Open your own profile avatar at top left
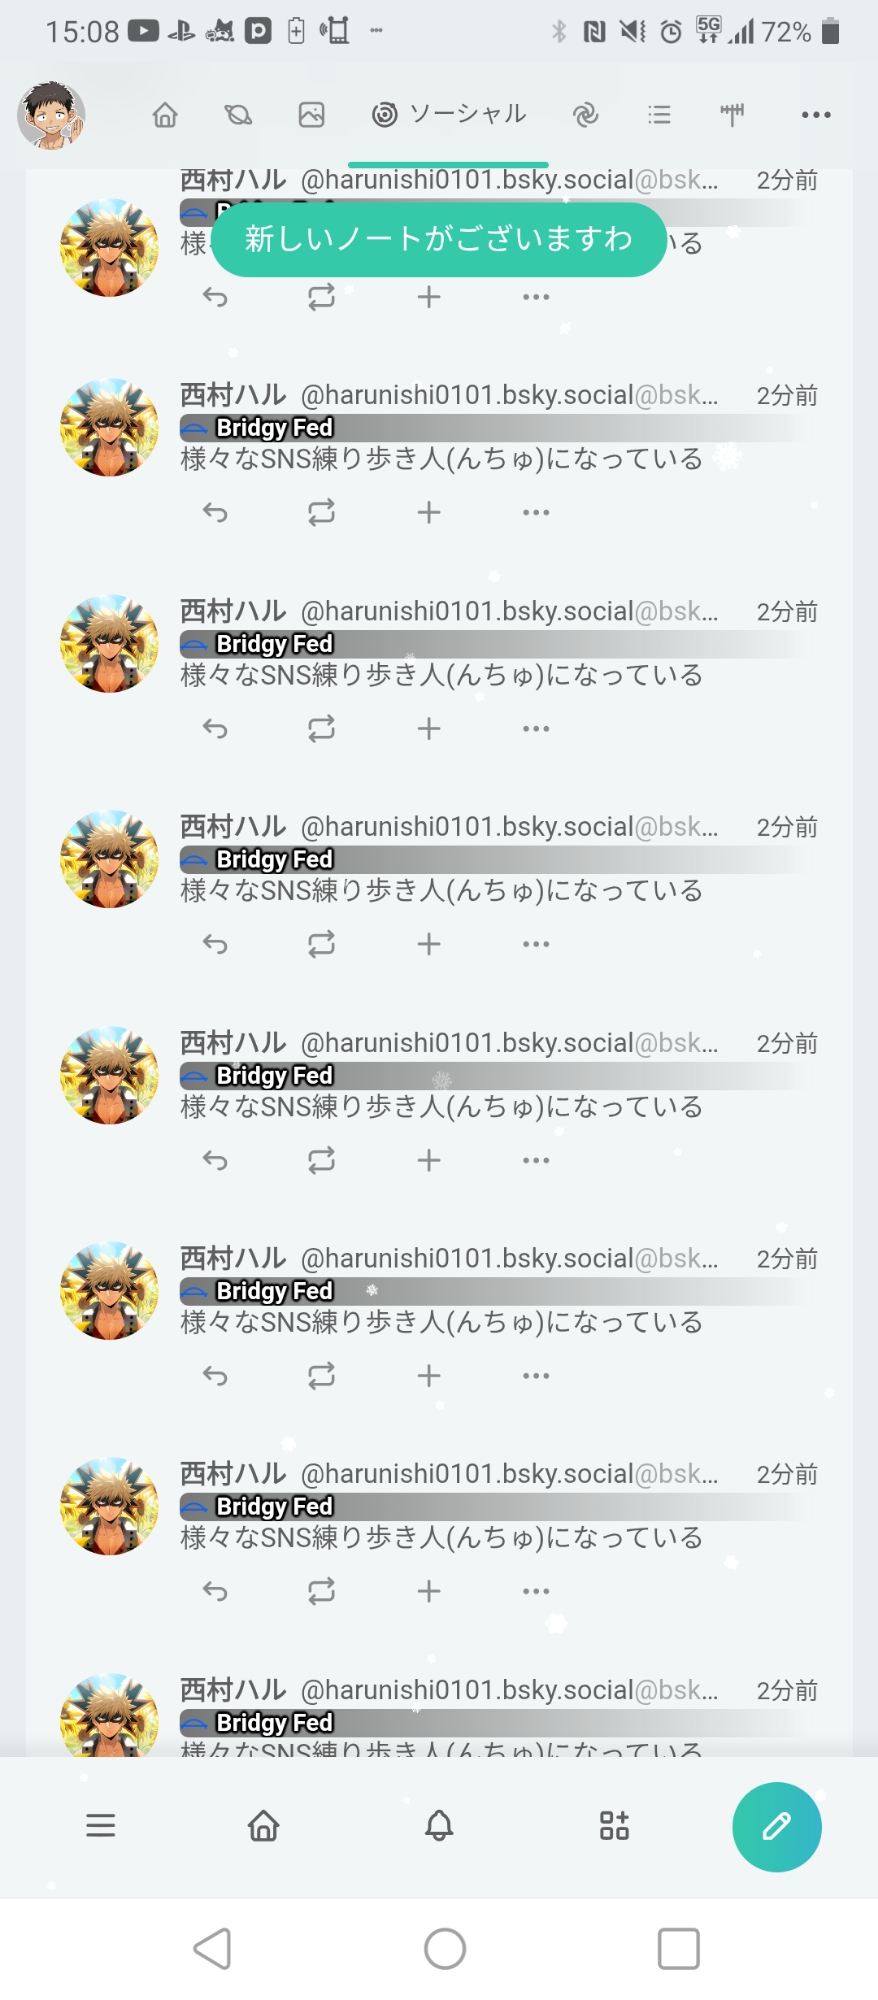This screenshot has width=878, height=2000. click(x=51, y=115)
